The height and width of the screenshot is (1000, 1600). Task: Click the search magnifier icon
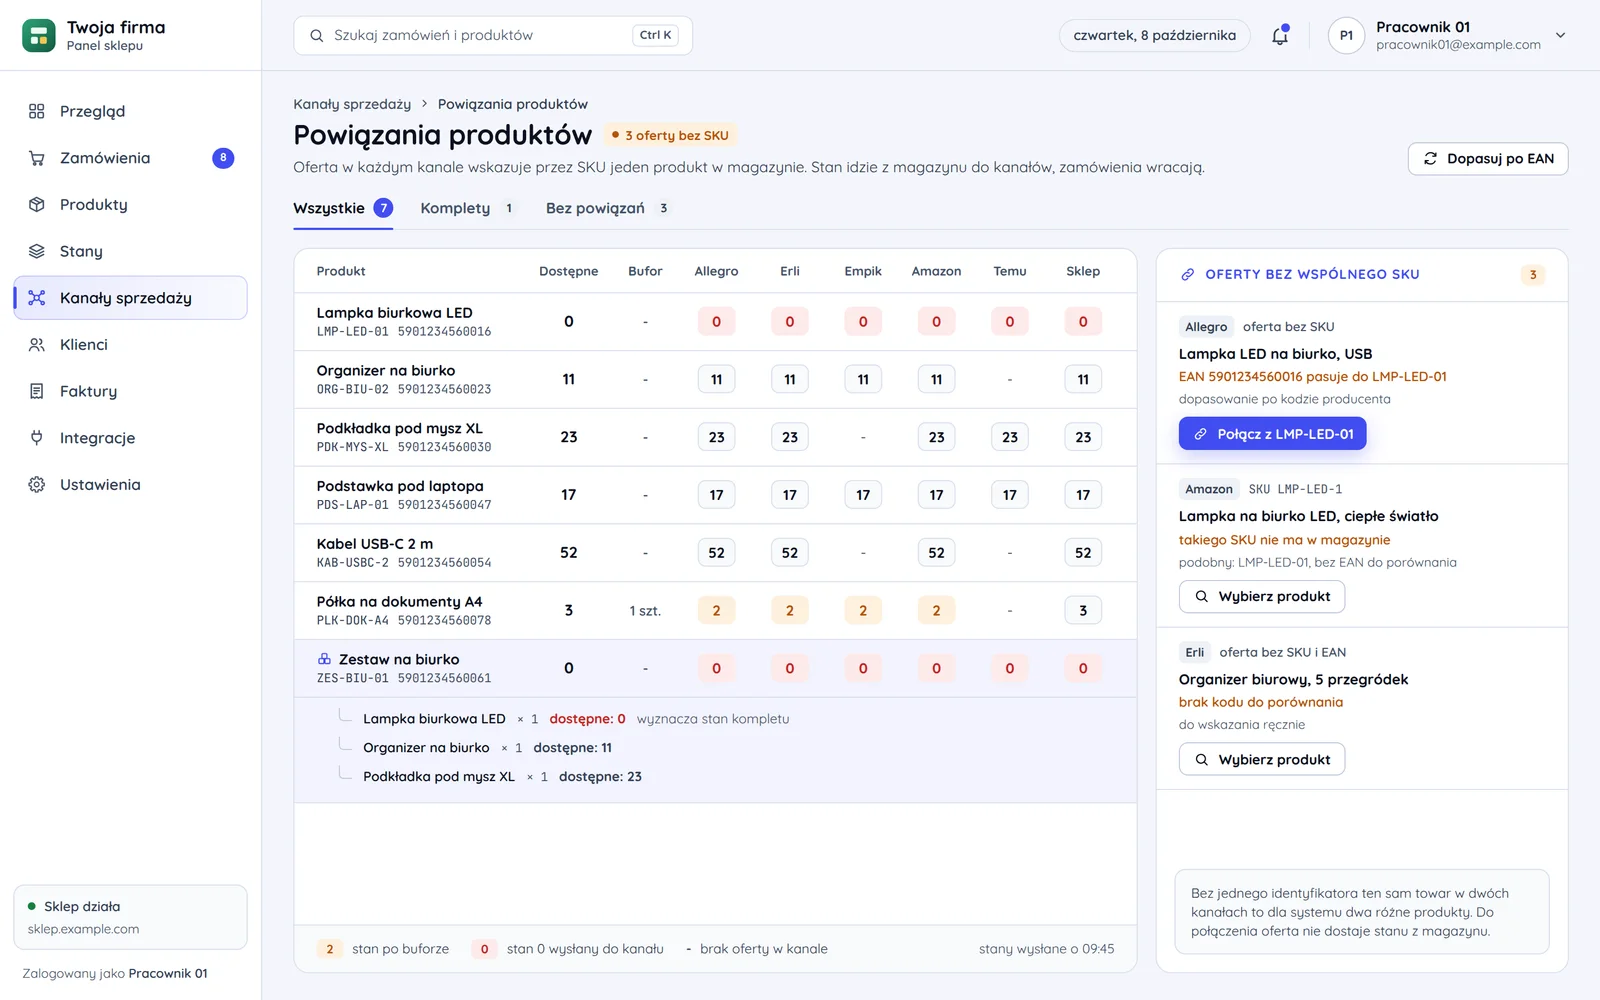(x=317, y=36)
